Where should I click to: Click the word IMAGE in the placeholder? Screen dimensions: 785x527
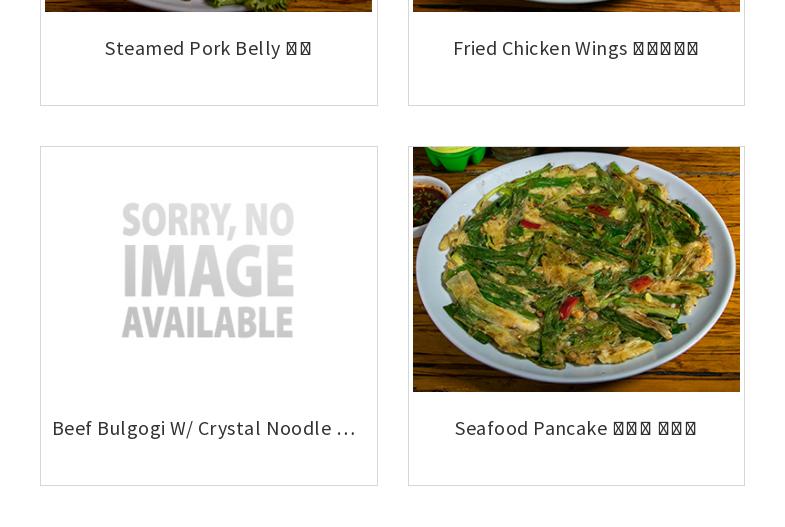point(208,271)
